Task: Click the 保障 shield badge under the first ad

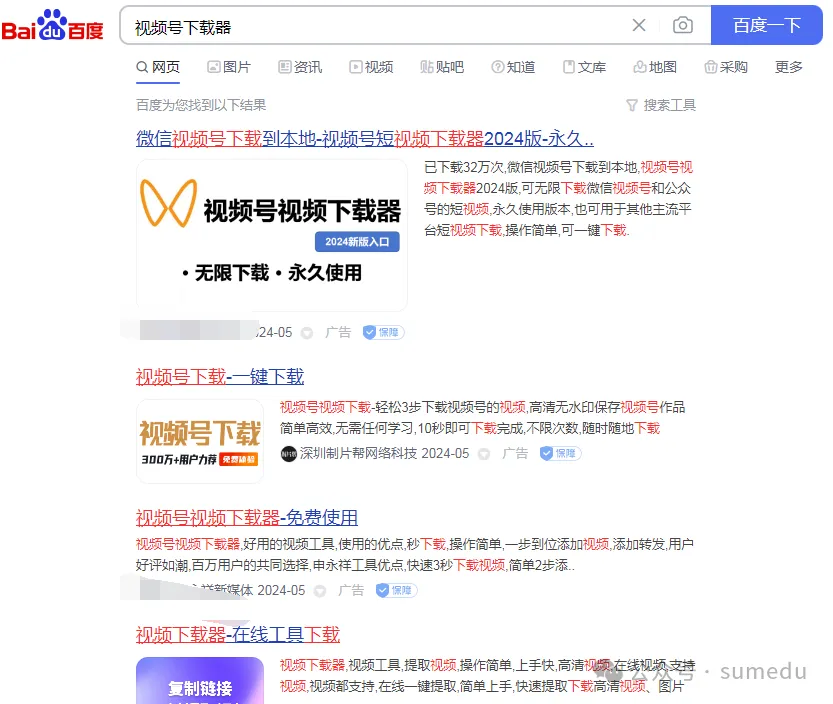Action: 382,331
